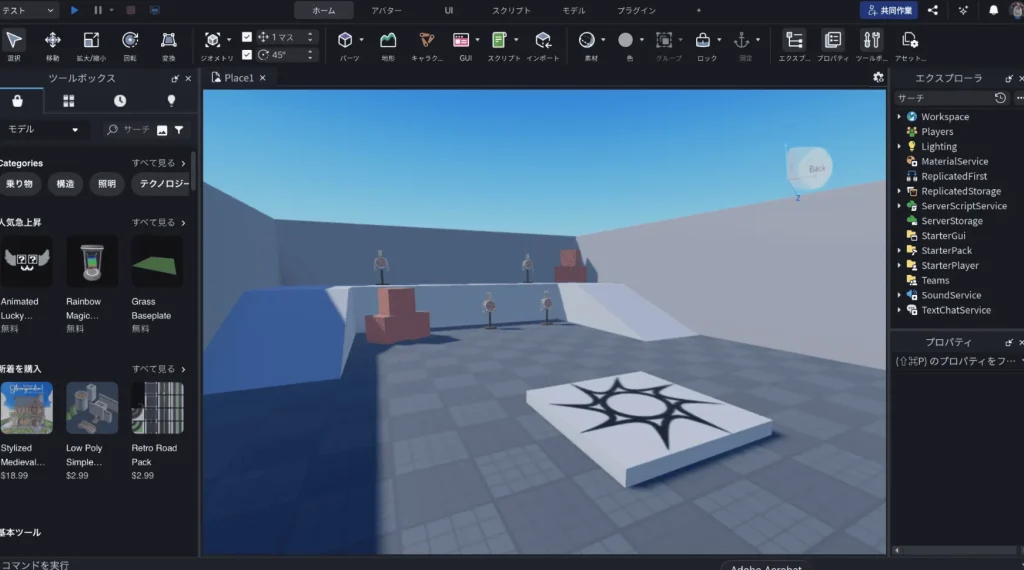Click the GUI toolbar icon
The width and height of the screenshot is (1024, 570).
click(461, 40)
